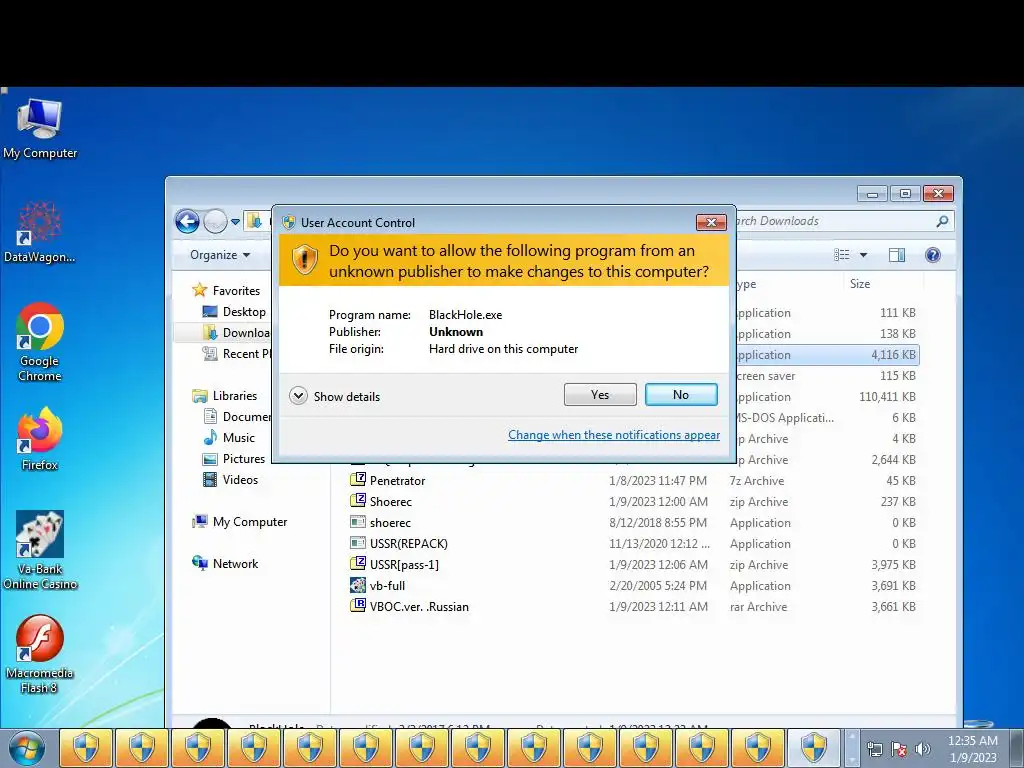Maximize the Downloads Explorer window

(x=905, y=194)
